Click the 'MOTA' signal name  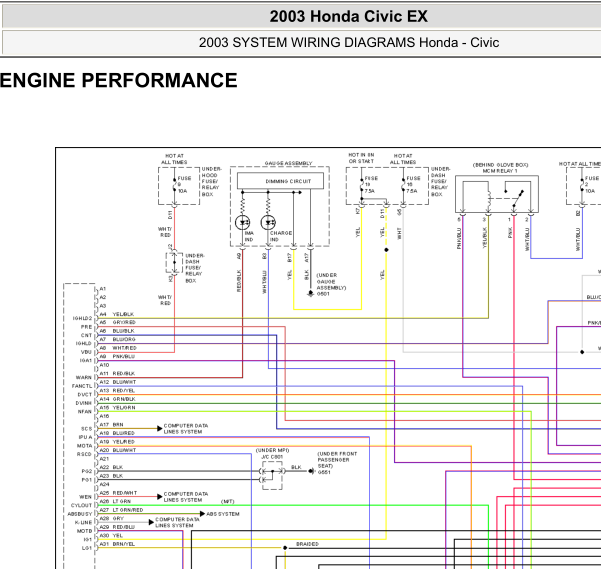[84, 446]
